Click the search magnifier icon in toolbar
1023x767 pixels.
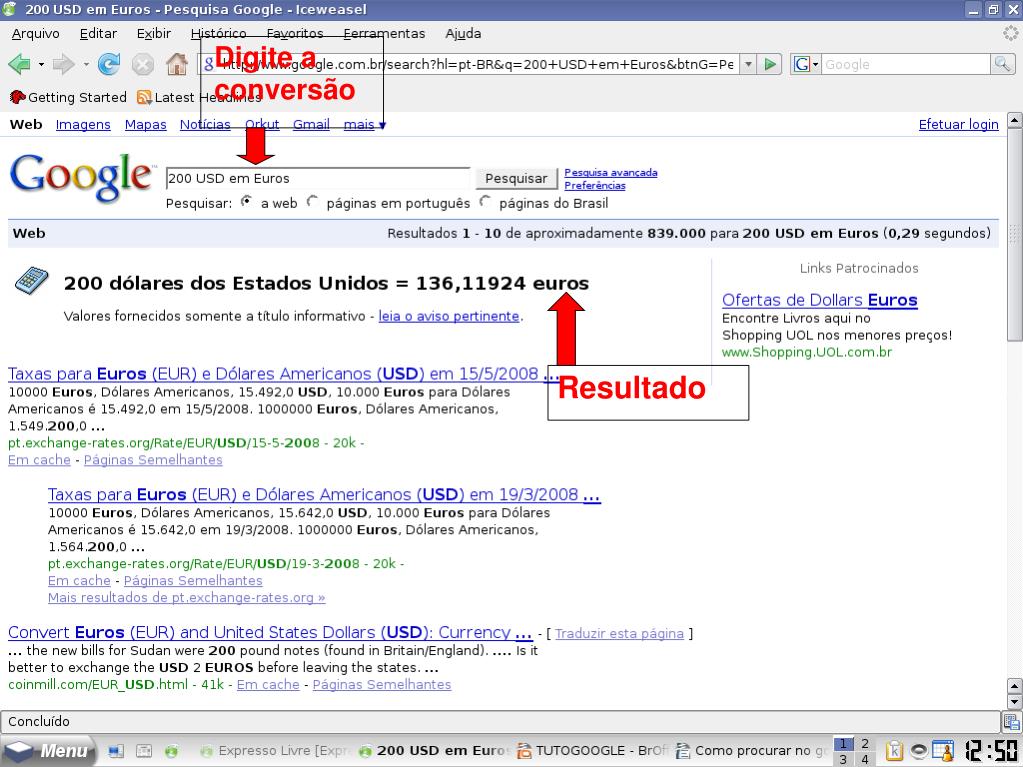click(1002, 64)
